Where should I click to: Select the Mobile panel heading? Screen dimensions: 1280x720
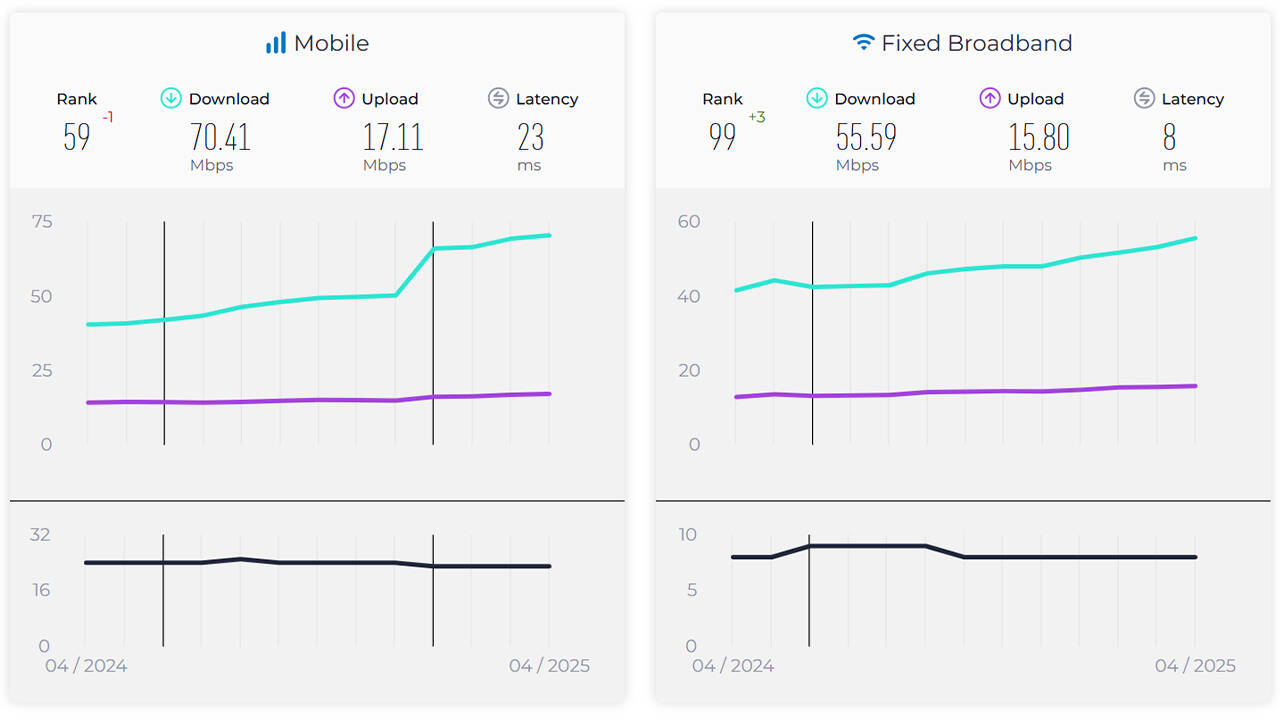click(331, 43)
